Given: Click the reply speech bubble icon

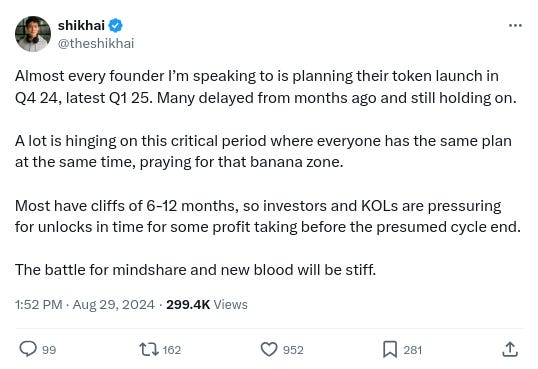Looking at the screenshot, I should pos(28,349).
